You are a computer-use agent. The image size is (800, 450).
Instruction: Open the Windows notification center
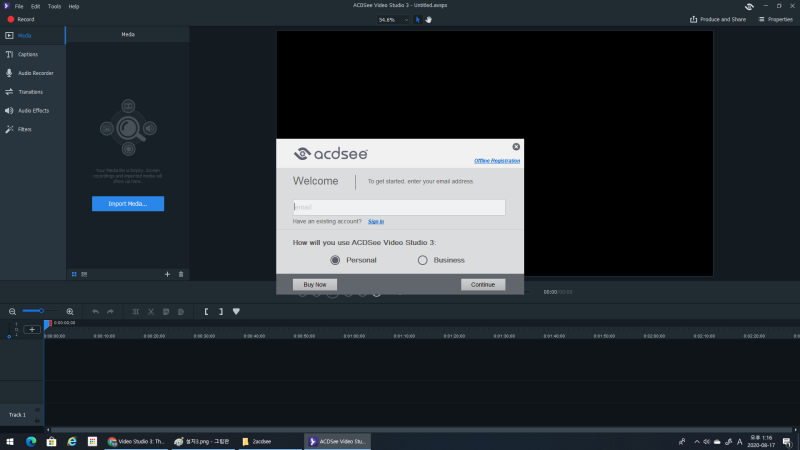(x=787, y=441)
